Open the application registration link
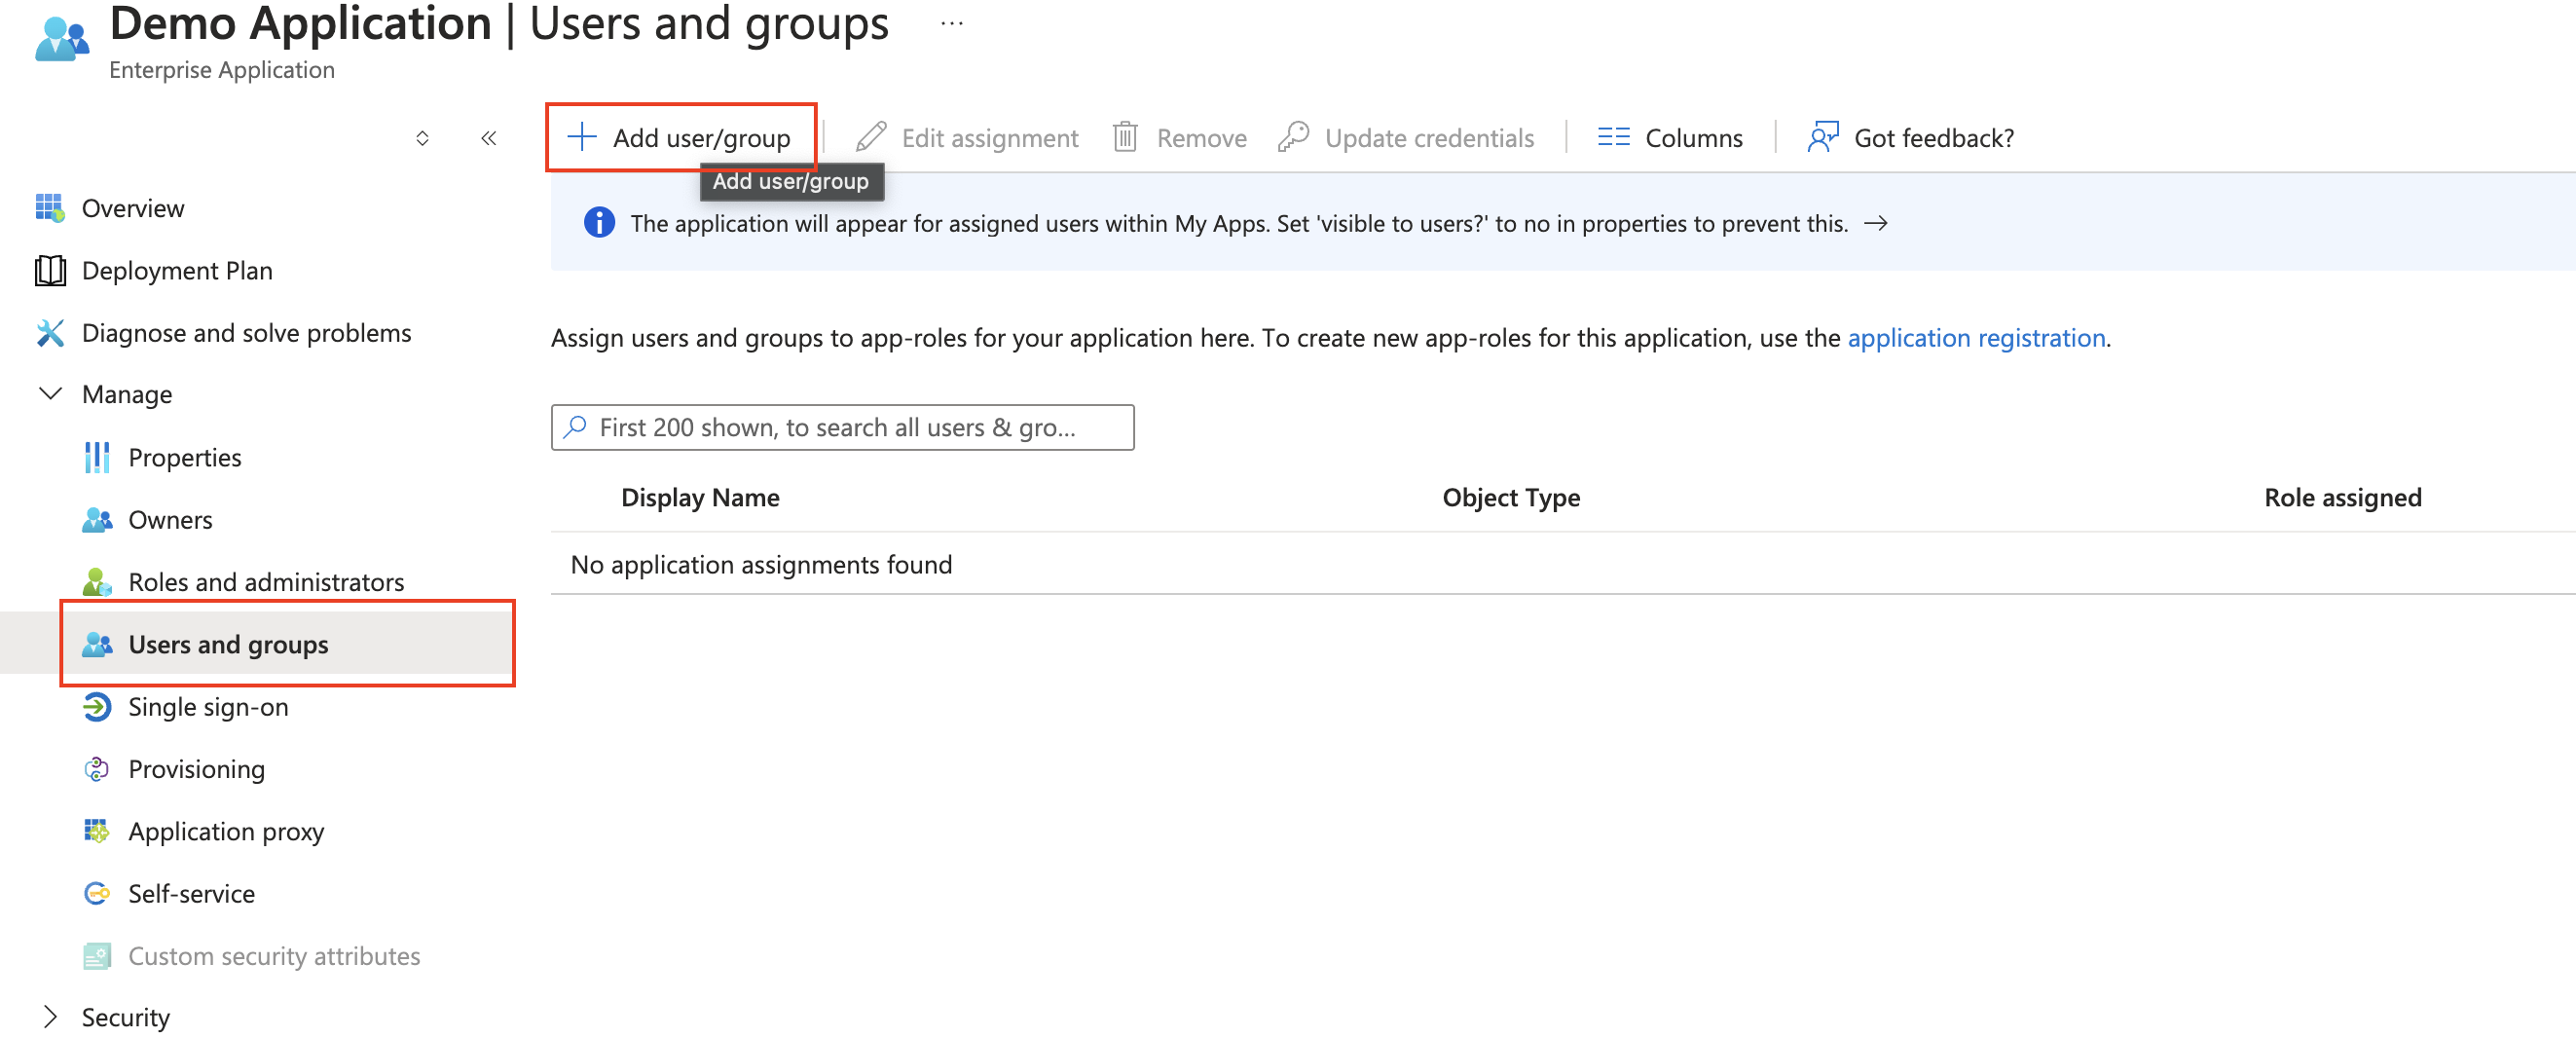The image size is (2576, 1038). pyautogui.click(x=1976, y=338)
